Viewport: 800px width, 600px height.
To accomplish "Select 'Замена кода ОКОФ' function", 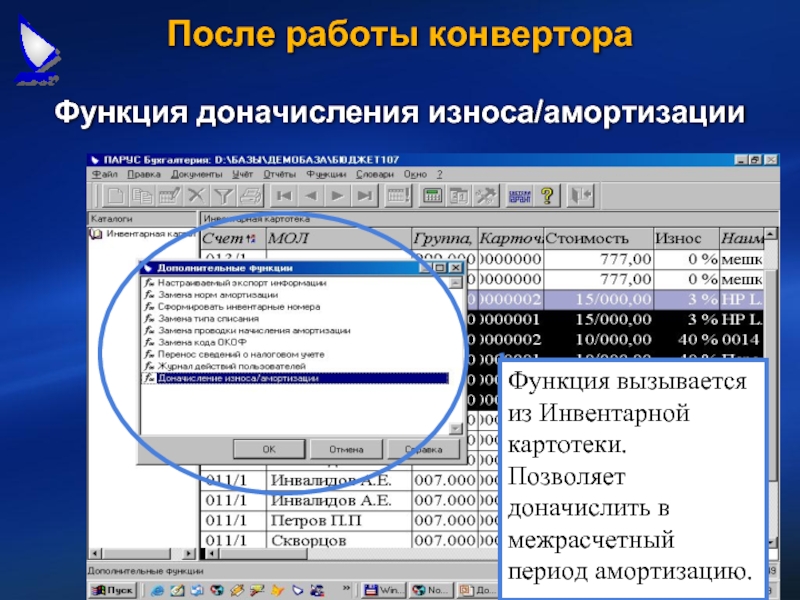I will pyautogui.click(x=202, y=342).
